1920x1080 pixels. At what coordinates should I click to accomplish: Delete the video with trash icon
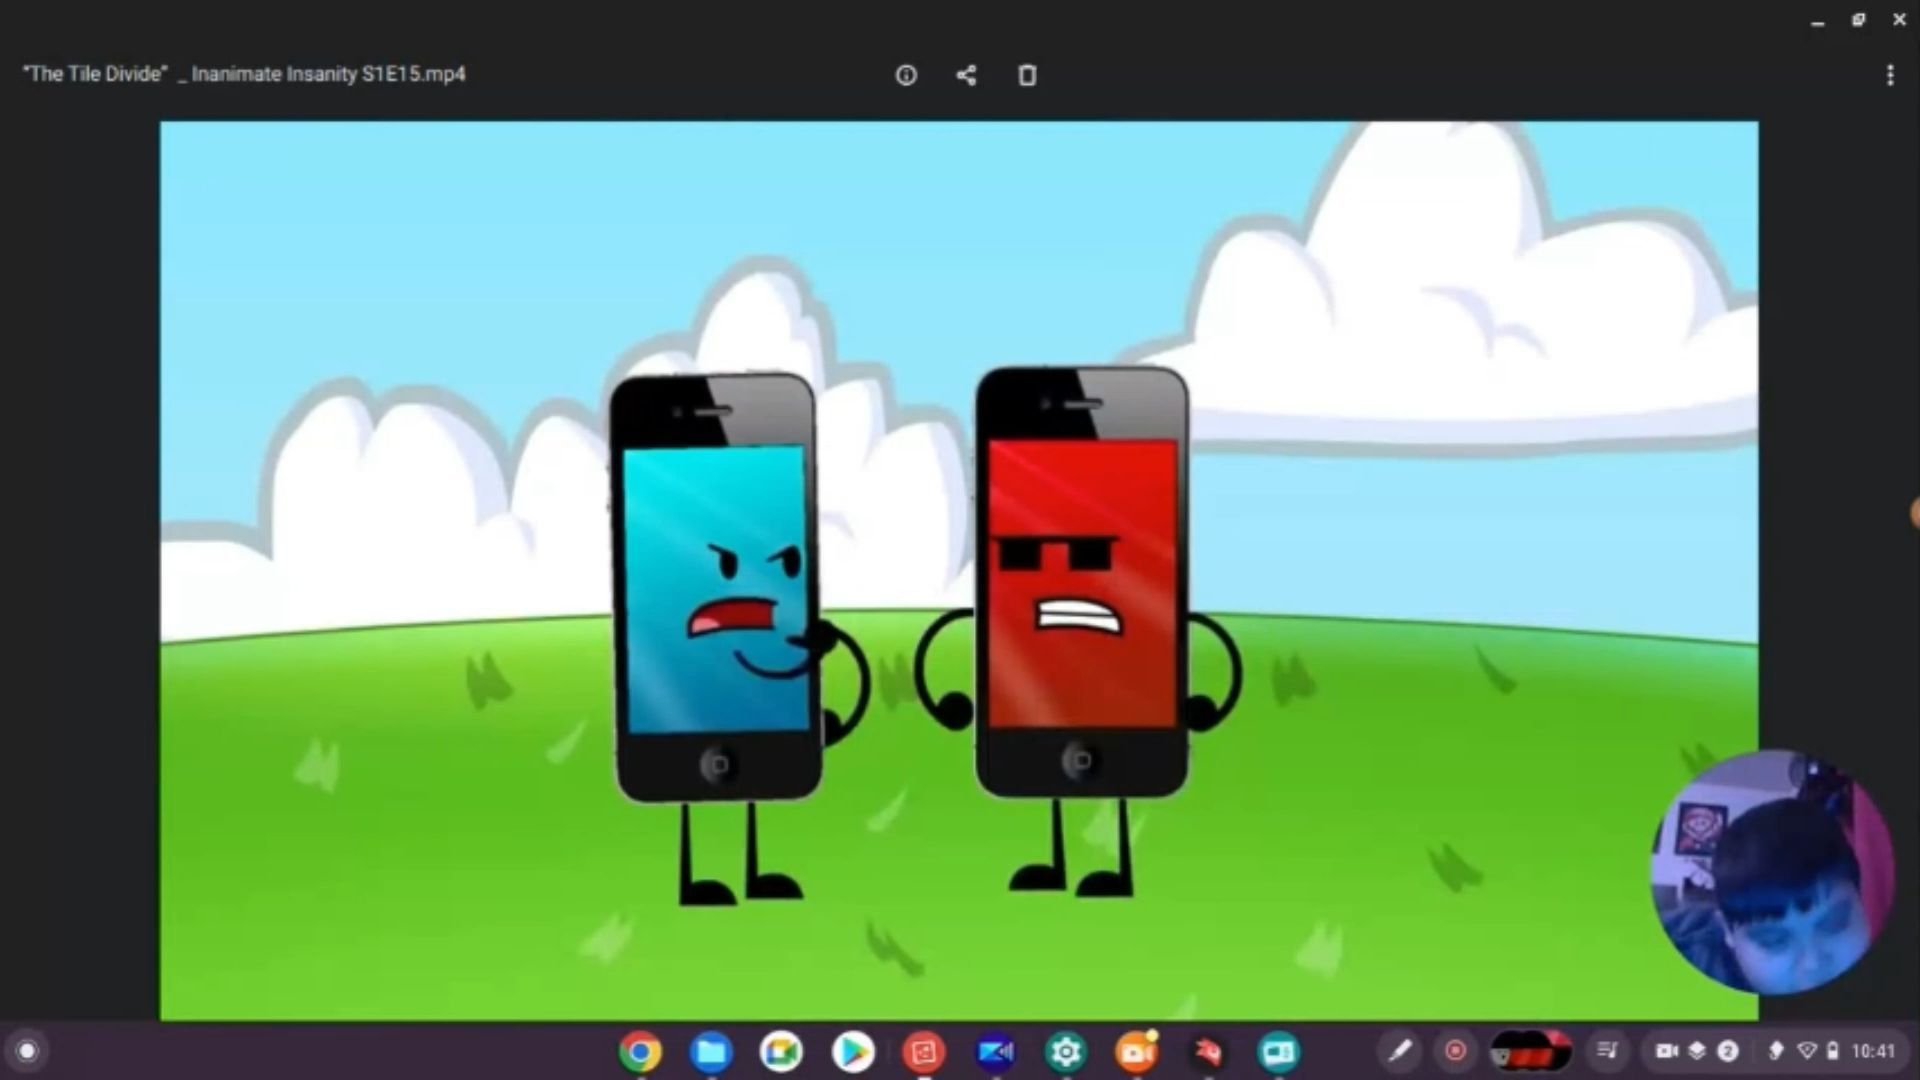(1027, 75)
